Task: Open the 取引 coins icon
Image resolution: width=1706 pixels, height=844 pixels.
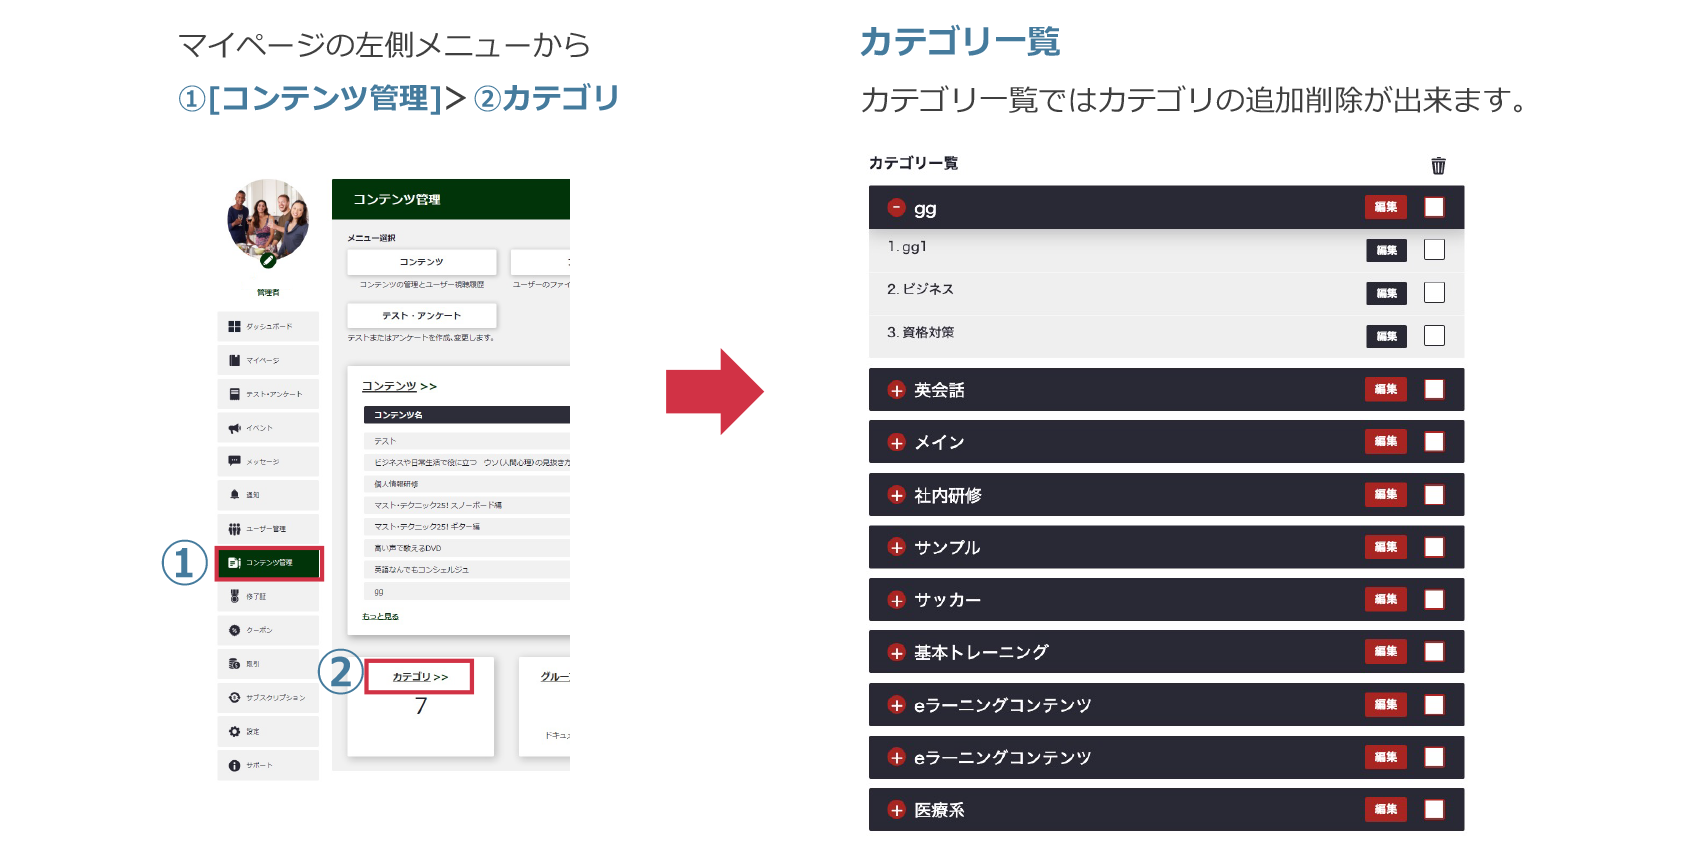Action: coord(234,664)
